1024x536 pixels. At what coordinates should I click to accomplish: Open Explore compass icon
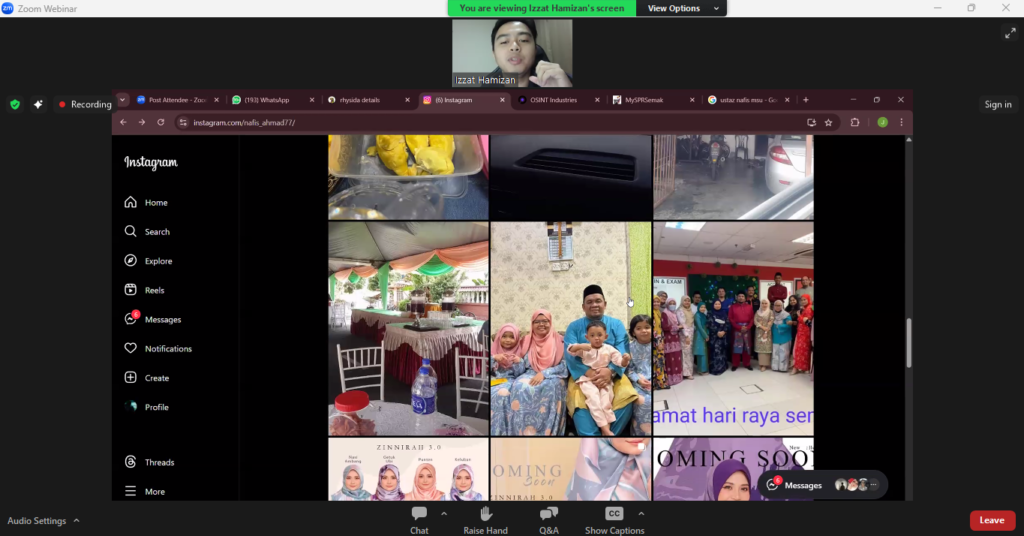(131, 260)
